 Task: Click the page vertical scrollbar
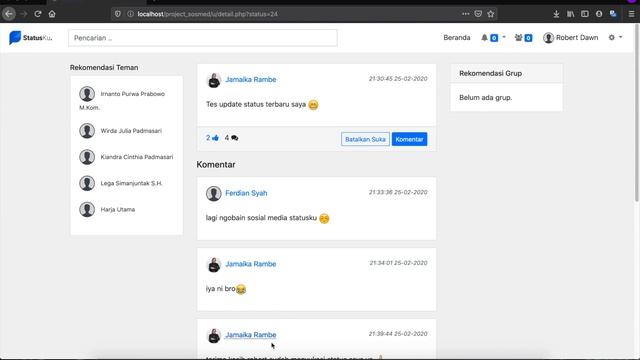pyautogui.click(x=636, y=113)
